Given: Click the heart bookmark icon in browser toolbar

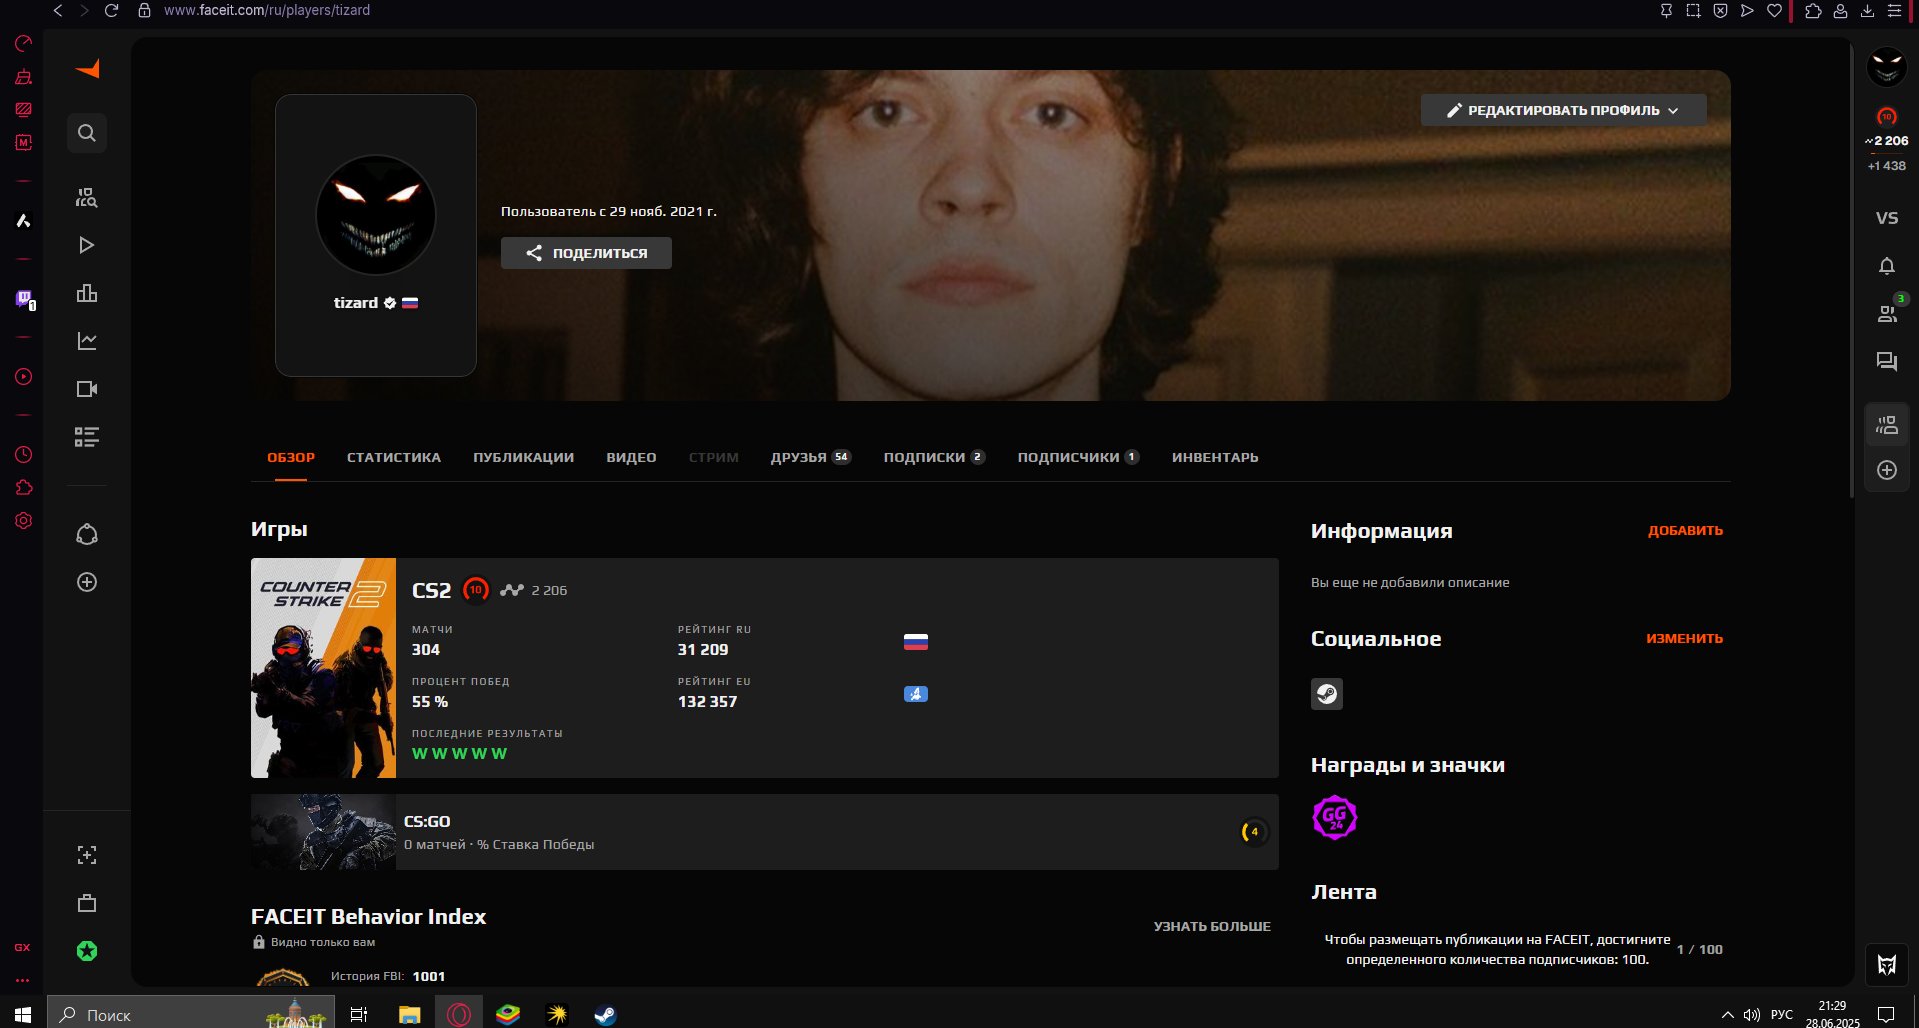Looking at the screenshot, I should pyautogui.click(x=1774, y=10).
